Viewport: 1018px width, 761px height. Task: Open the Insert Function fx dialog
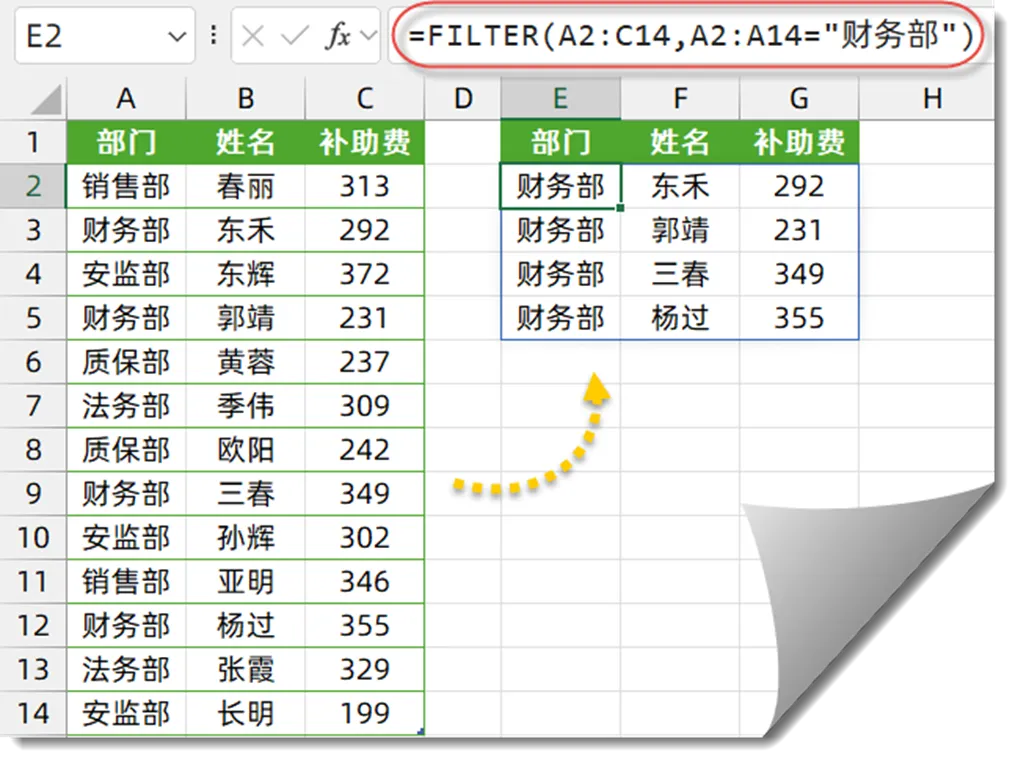[x=338, y=36]
